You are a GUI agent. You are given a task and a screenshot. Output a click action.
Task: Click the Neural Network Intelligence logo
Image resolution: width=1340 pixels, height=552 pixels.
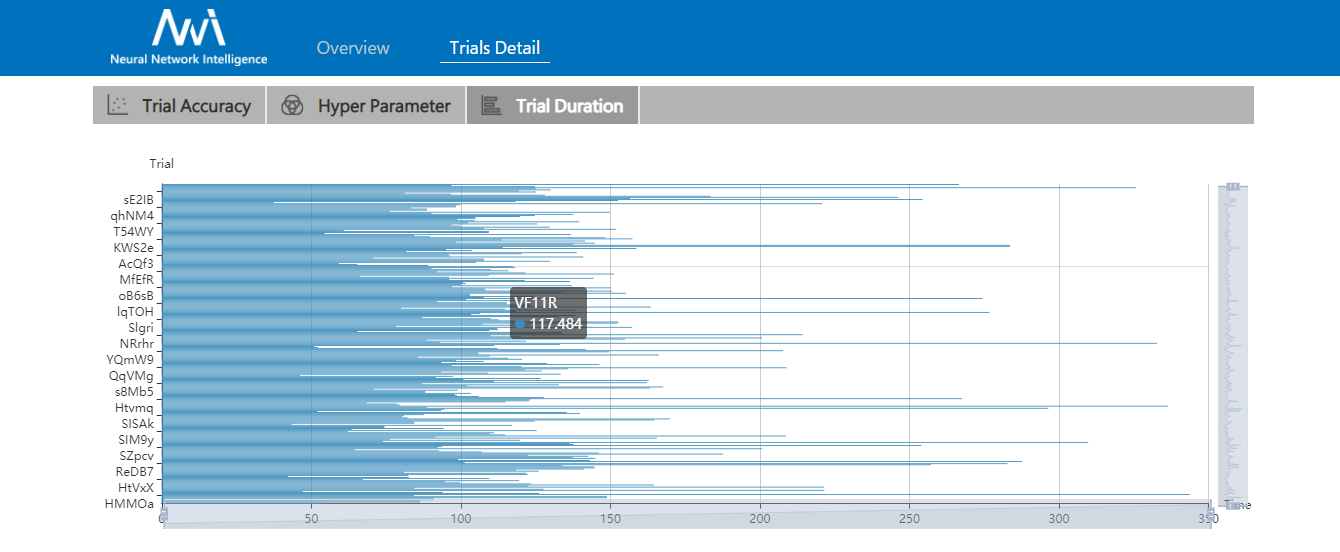pyautogui.click(x=189, y=37)
